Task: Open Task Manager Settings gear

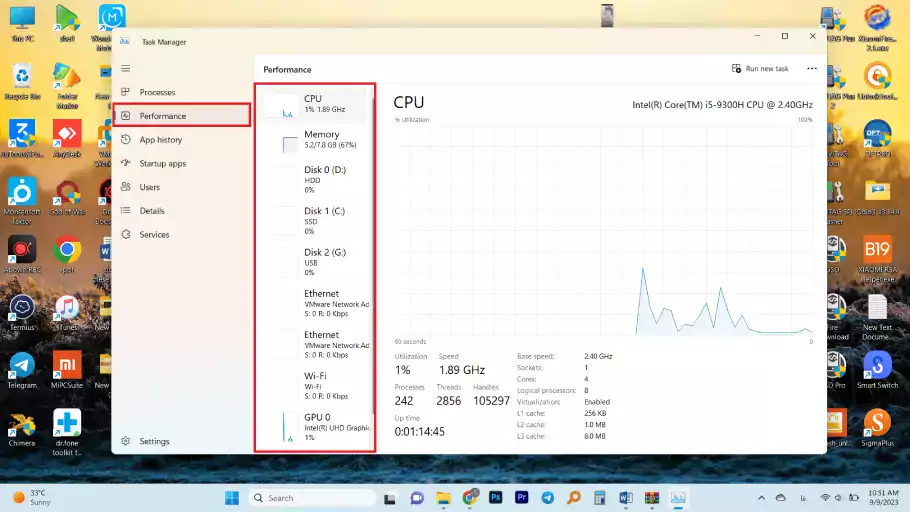Action: coord(126,441)
